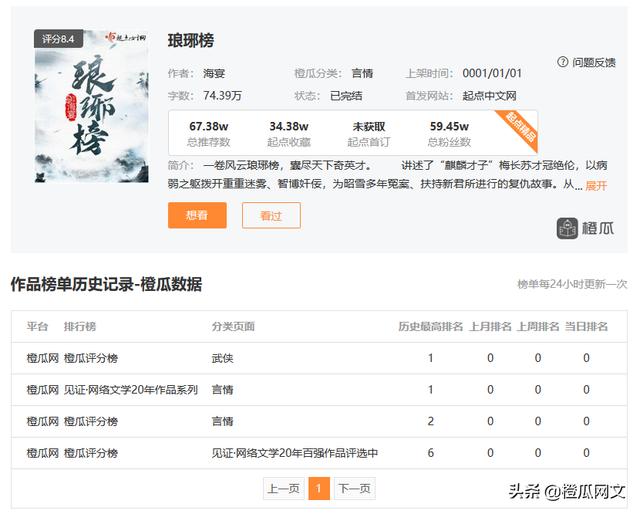Go to next page 下一页
This screenshot has width=640, height=514.
354,488
